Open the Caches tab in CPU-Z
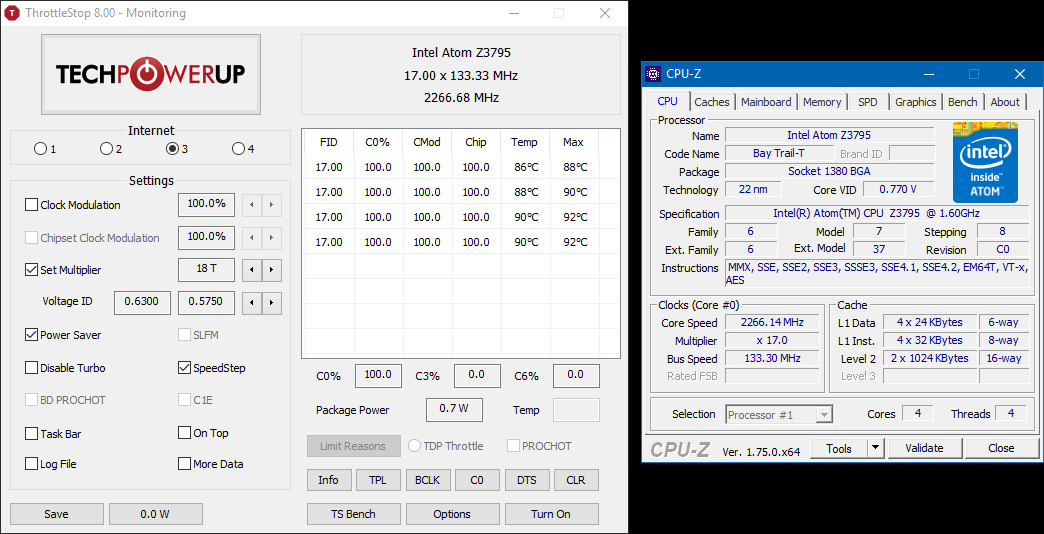The height and width of the screenshot is (534, 1044). coord(712,102)
